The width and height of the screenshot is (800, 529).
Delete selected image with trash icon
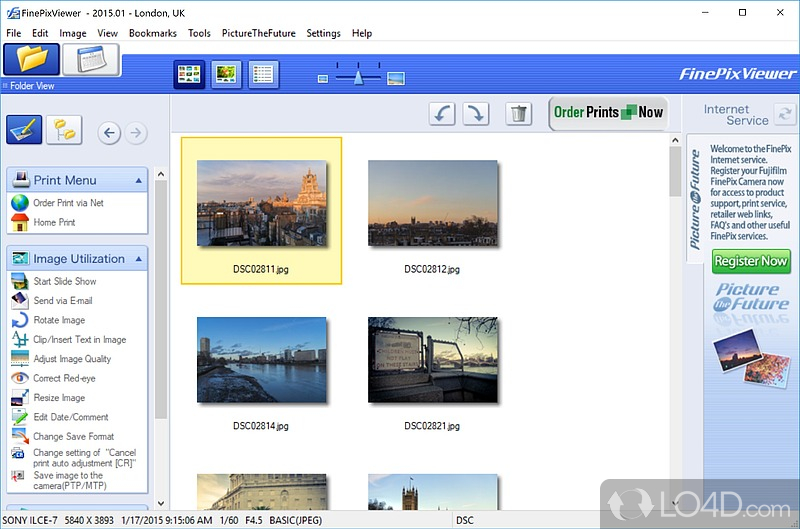[518, 113]
